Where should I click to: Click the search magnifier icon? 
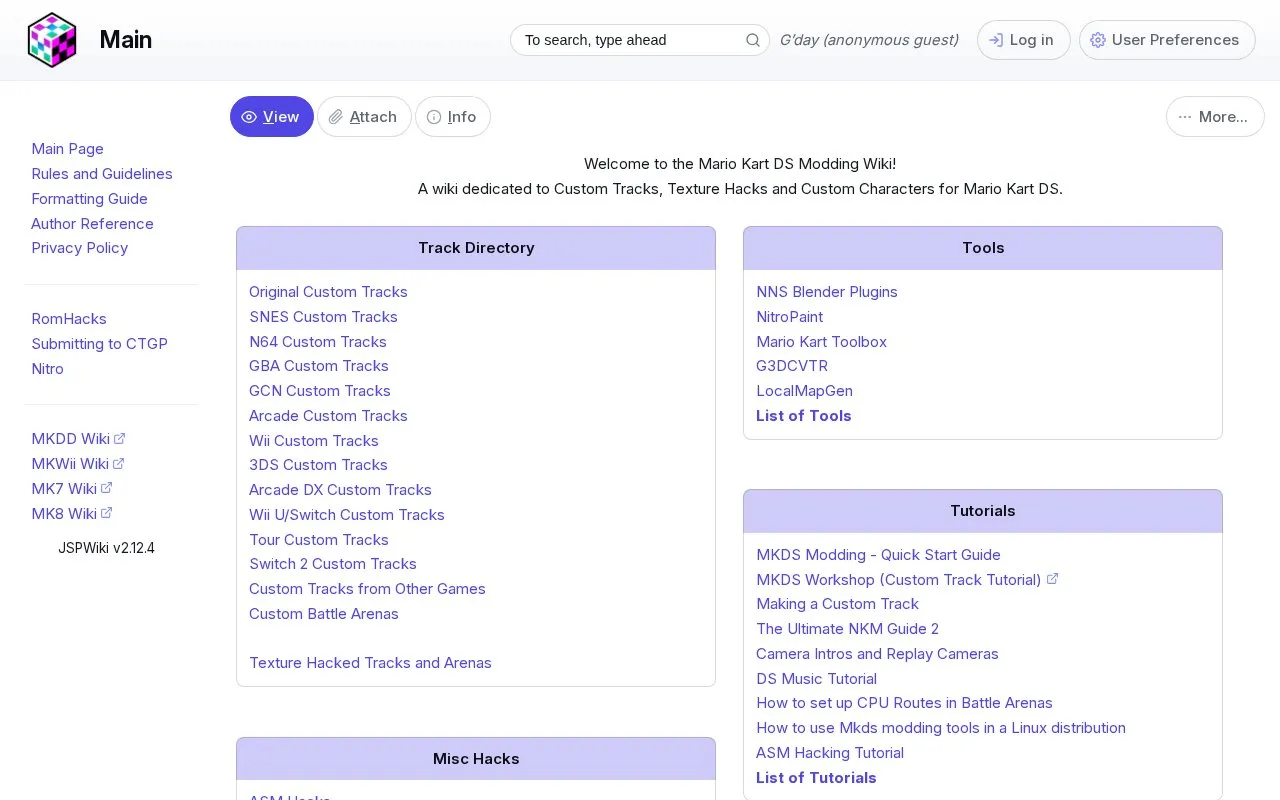tap(753, 40)
